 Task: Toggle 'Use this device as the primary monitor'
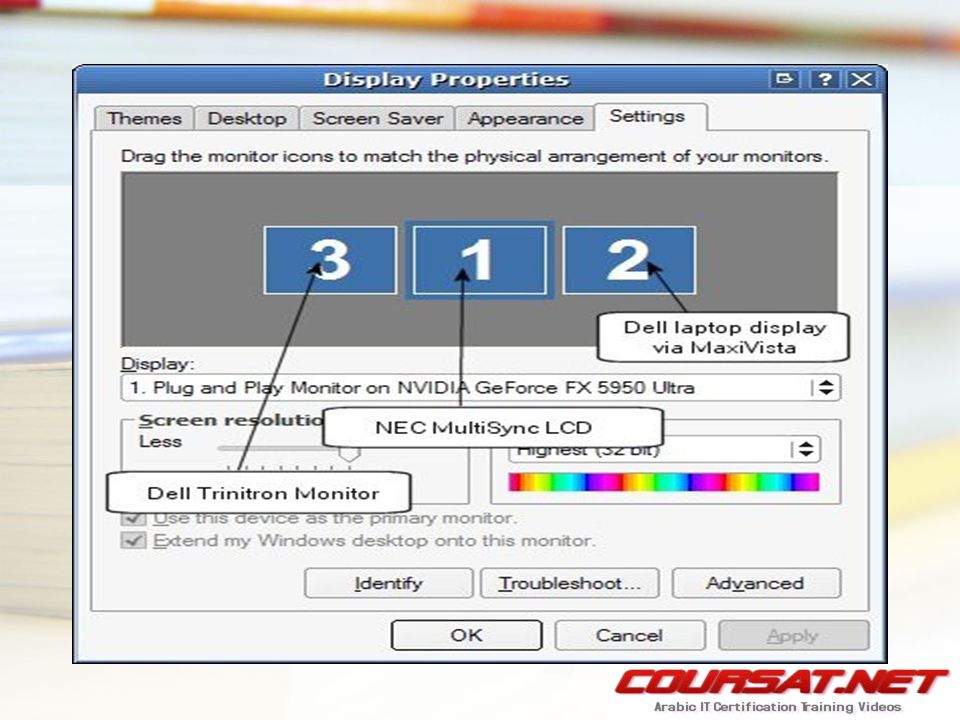[x=133, y=519]
